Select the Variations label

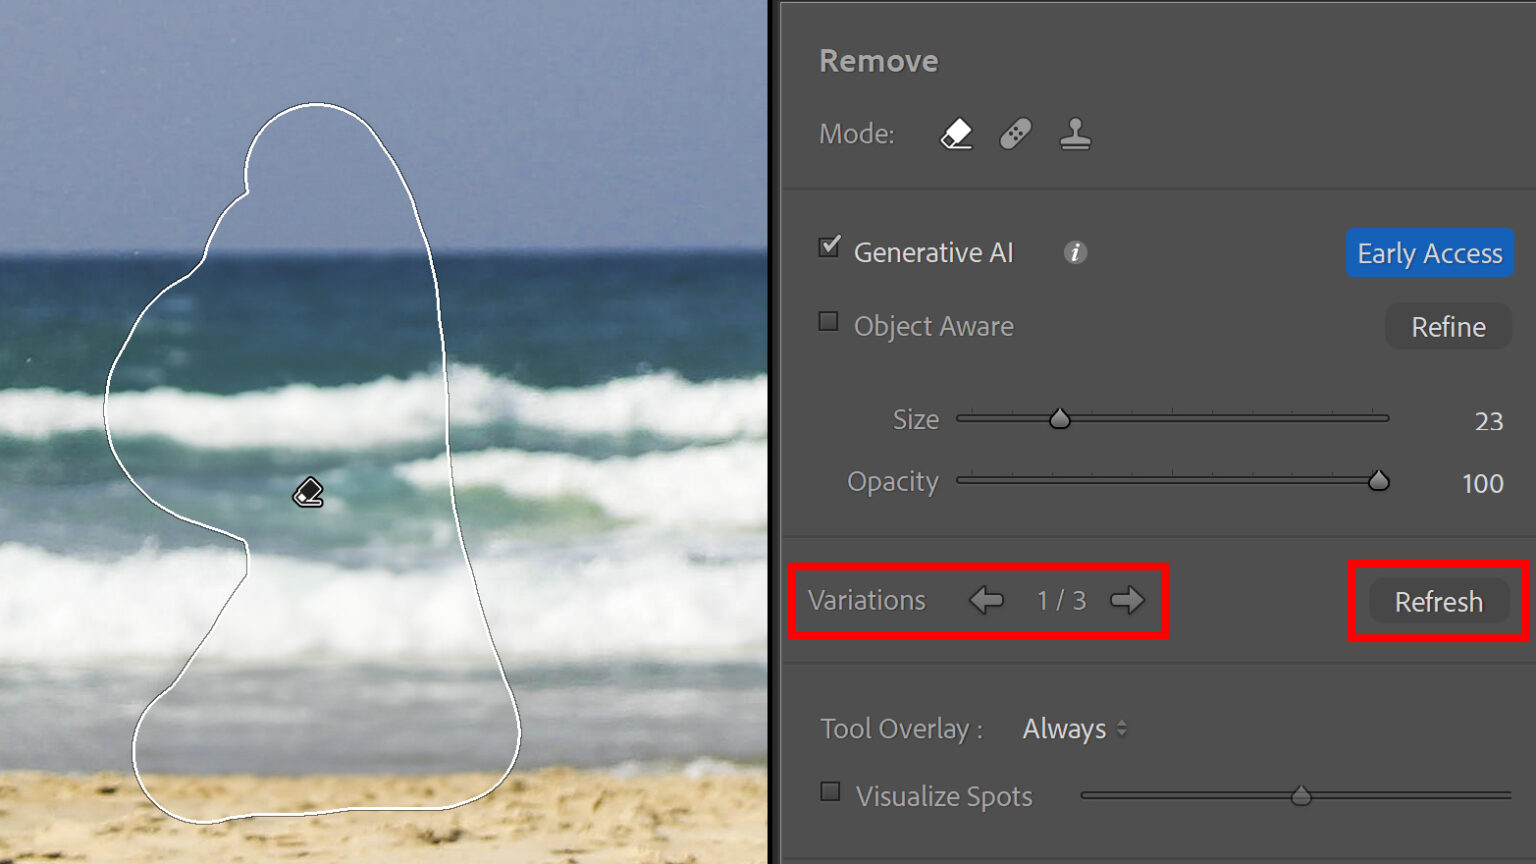[868, 600]
